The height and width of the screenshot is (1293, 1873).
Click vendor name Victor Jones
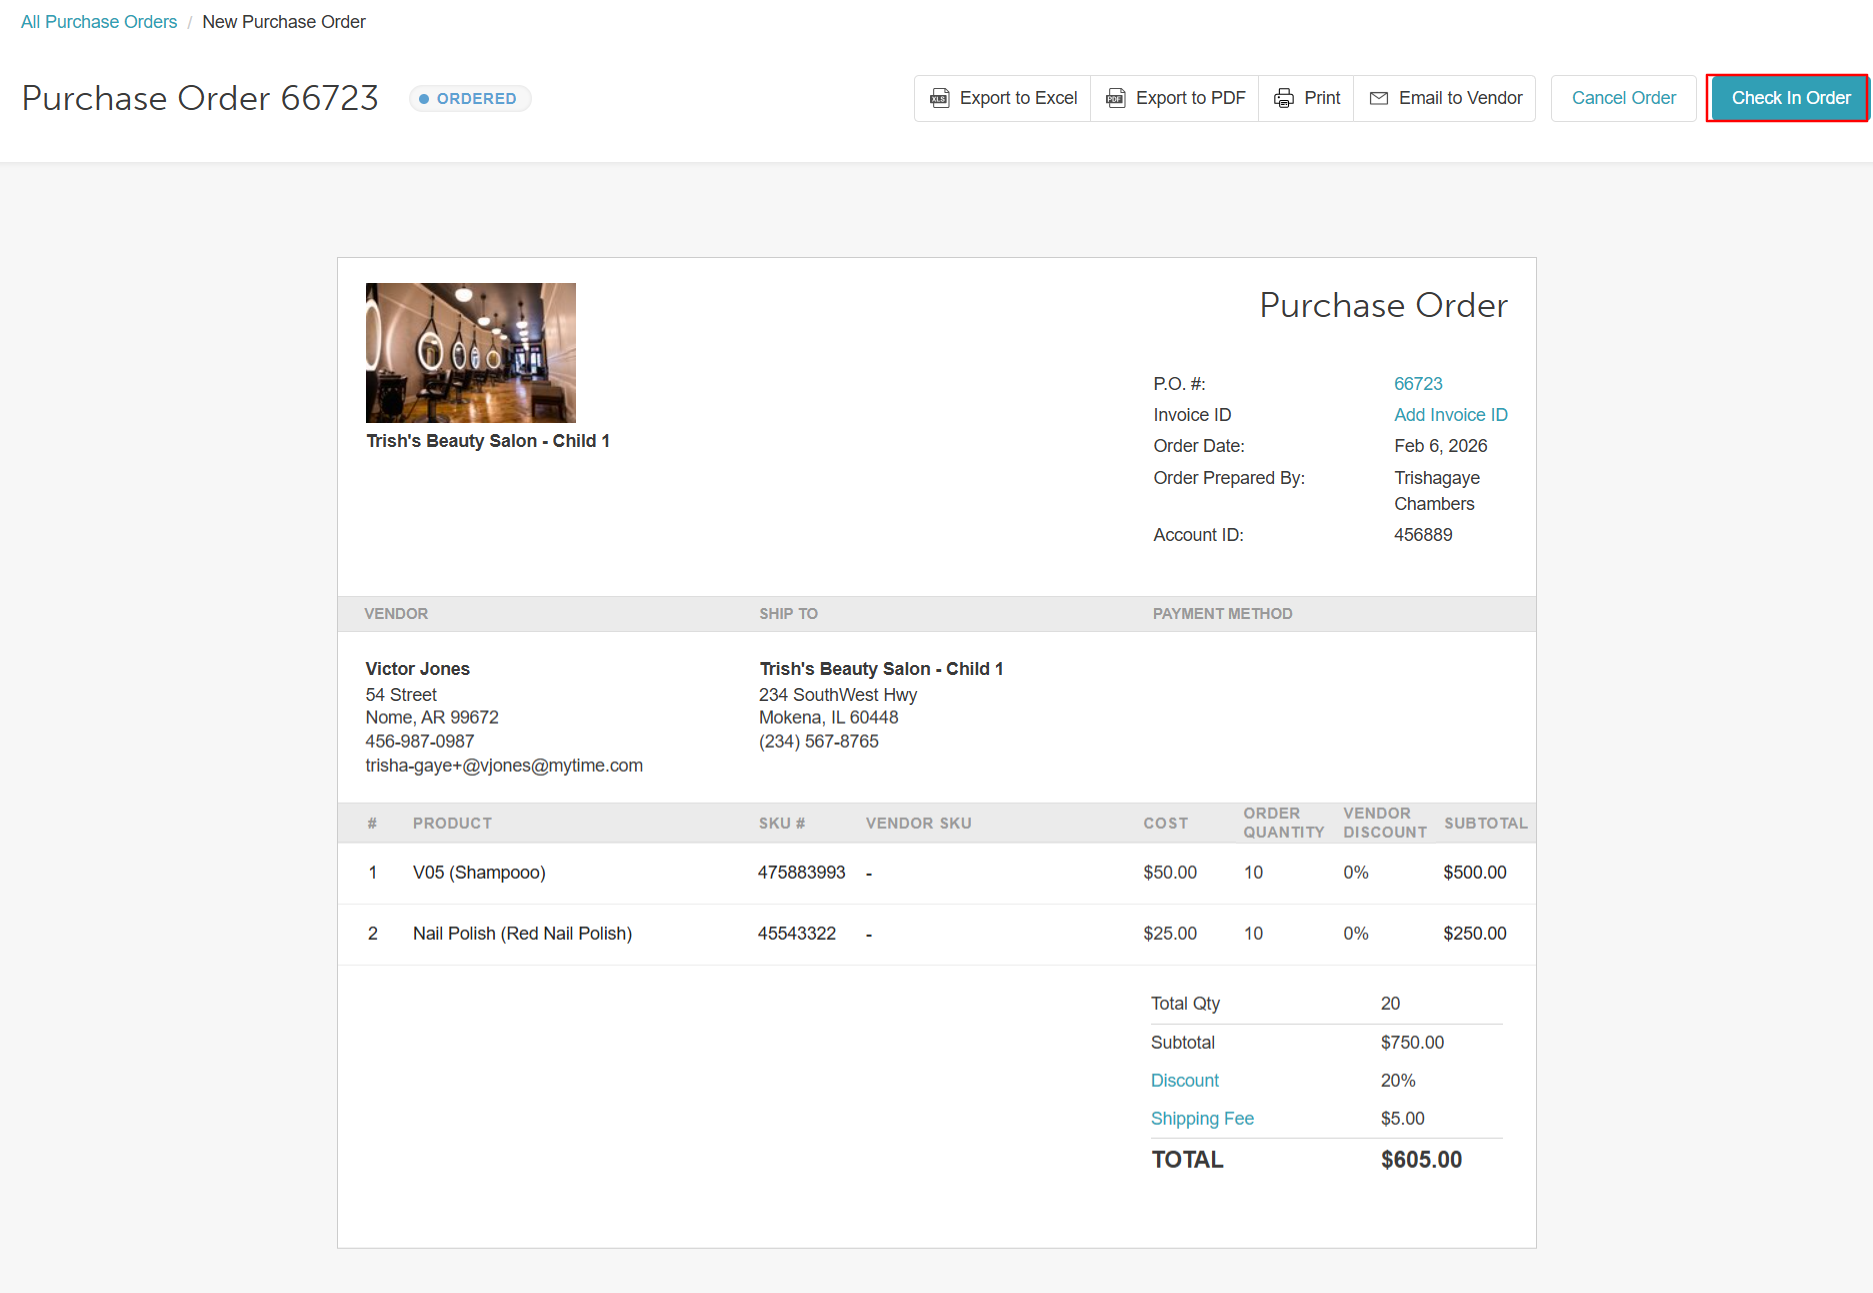417,669
